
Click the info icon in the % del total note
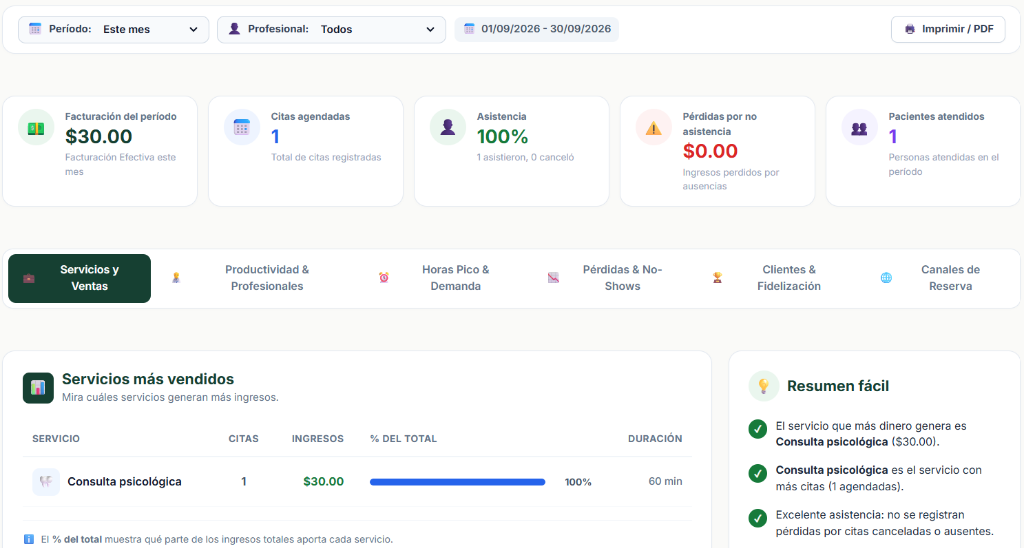click(29, 540)
